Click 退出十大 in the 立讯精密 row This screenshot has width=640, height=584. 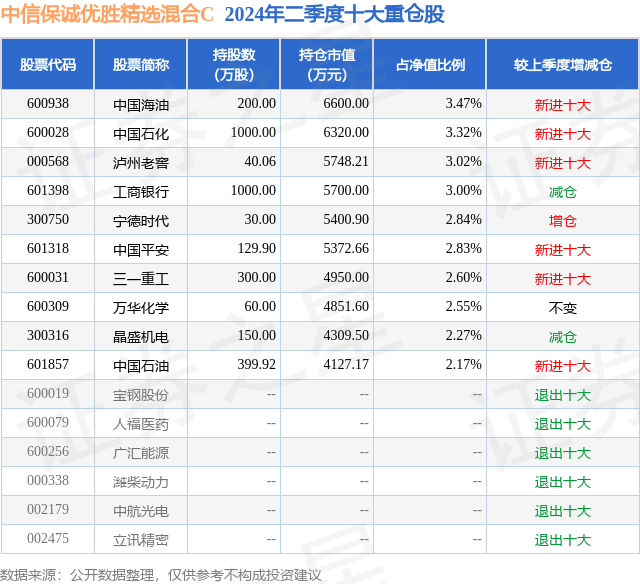coord(562,540)
